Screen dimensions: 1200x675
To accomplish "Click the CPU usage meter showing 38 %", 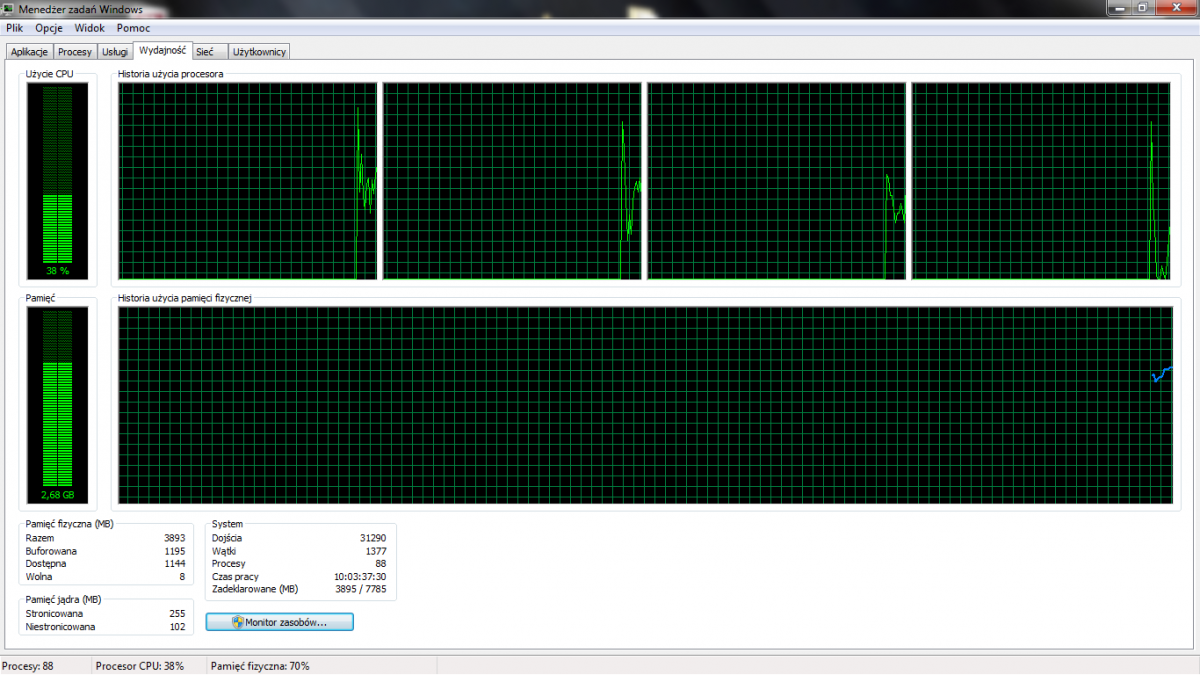I will click(58, 181).
